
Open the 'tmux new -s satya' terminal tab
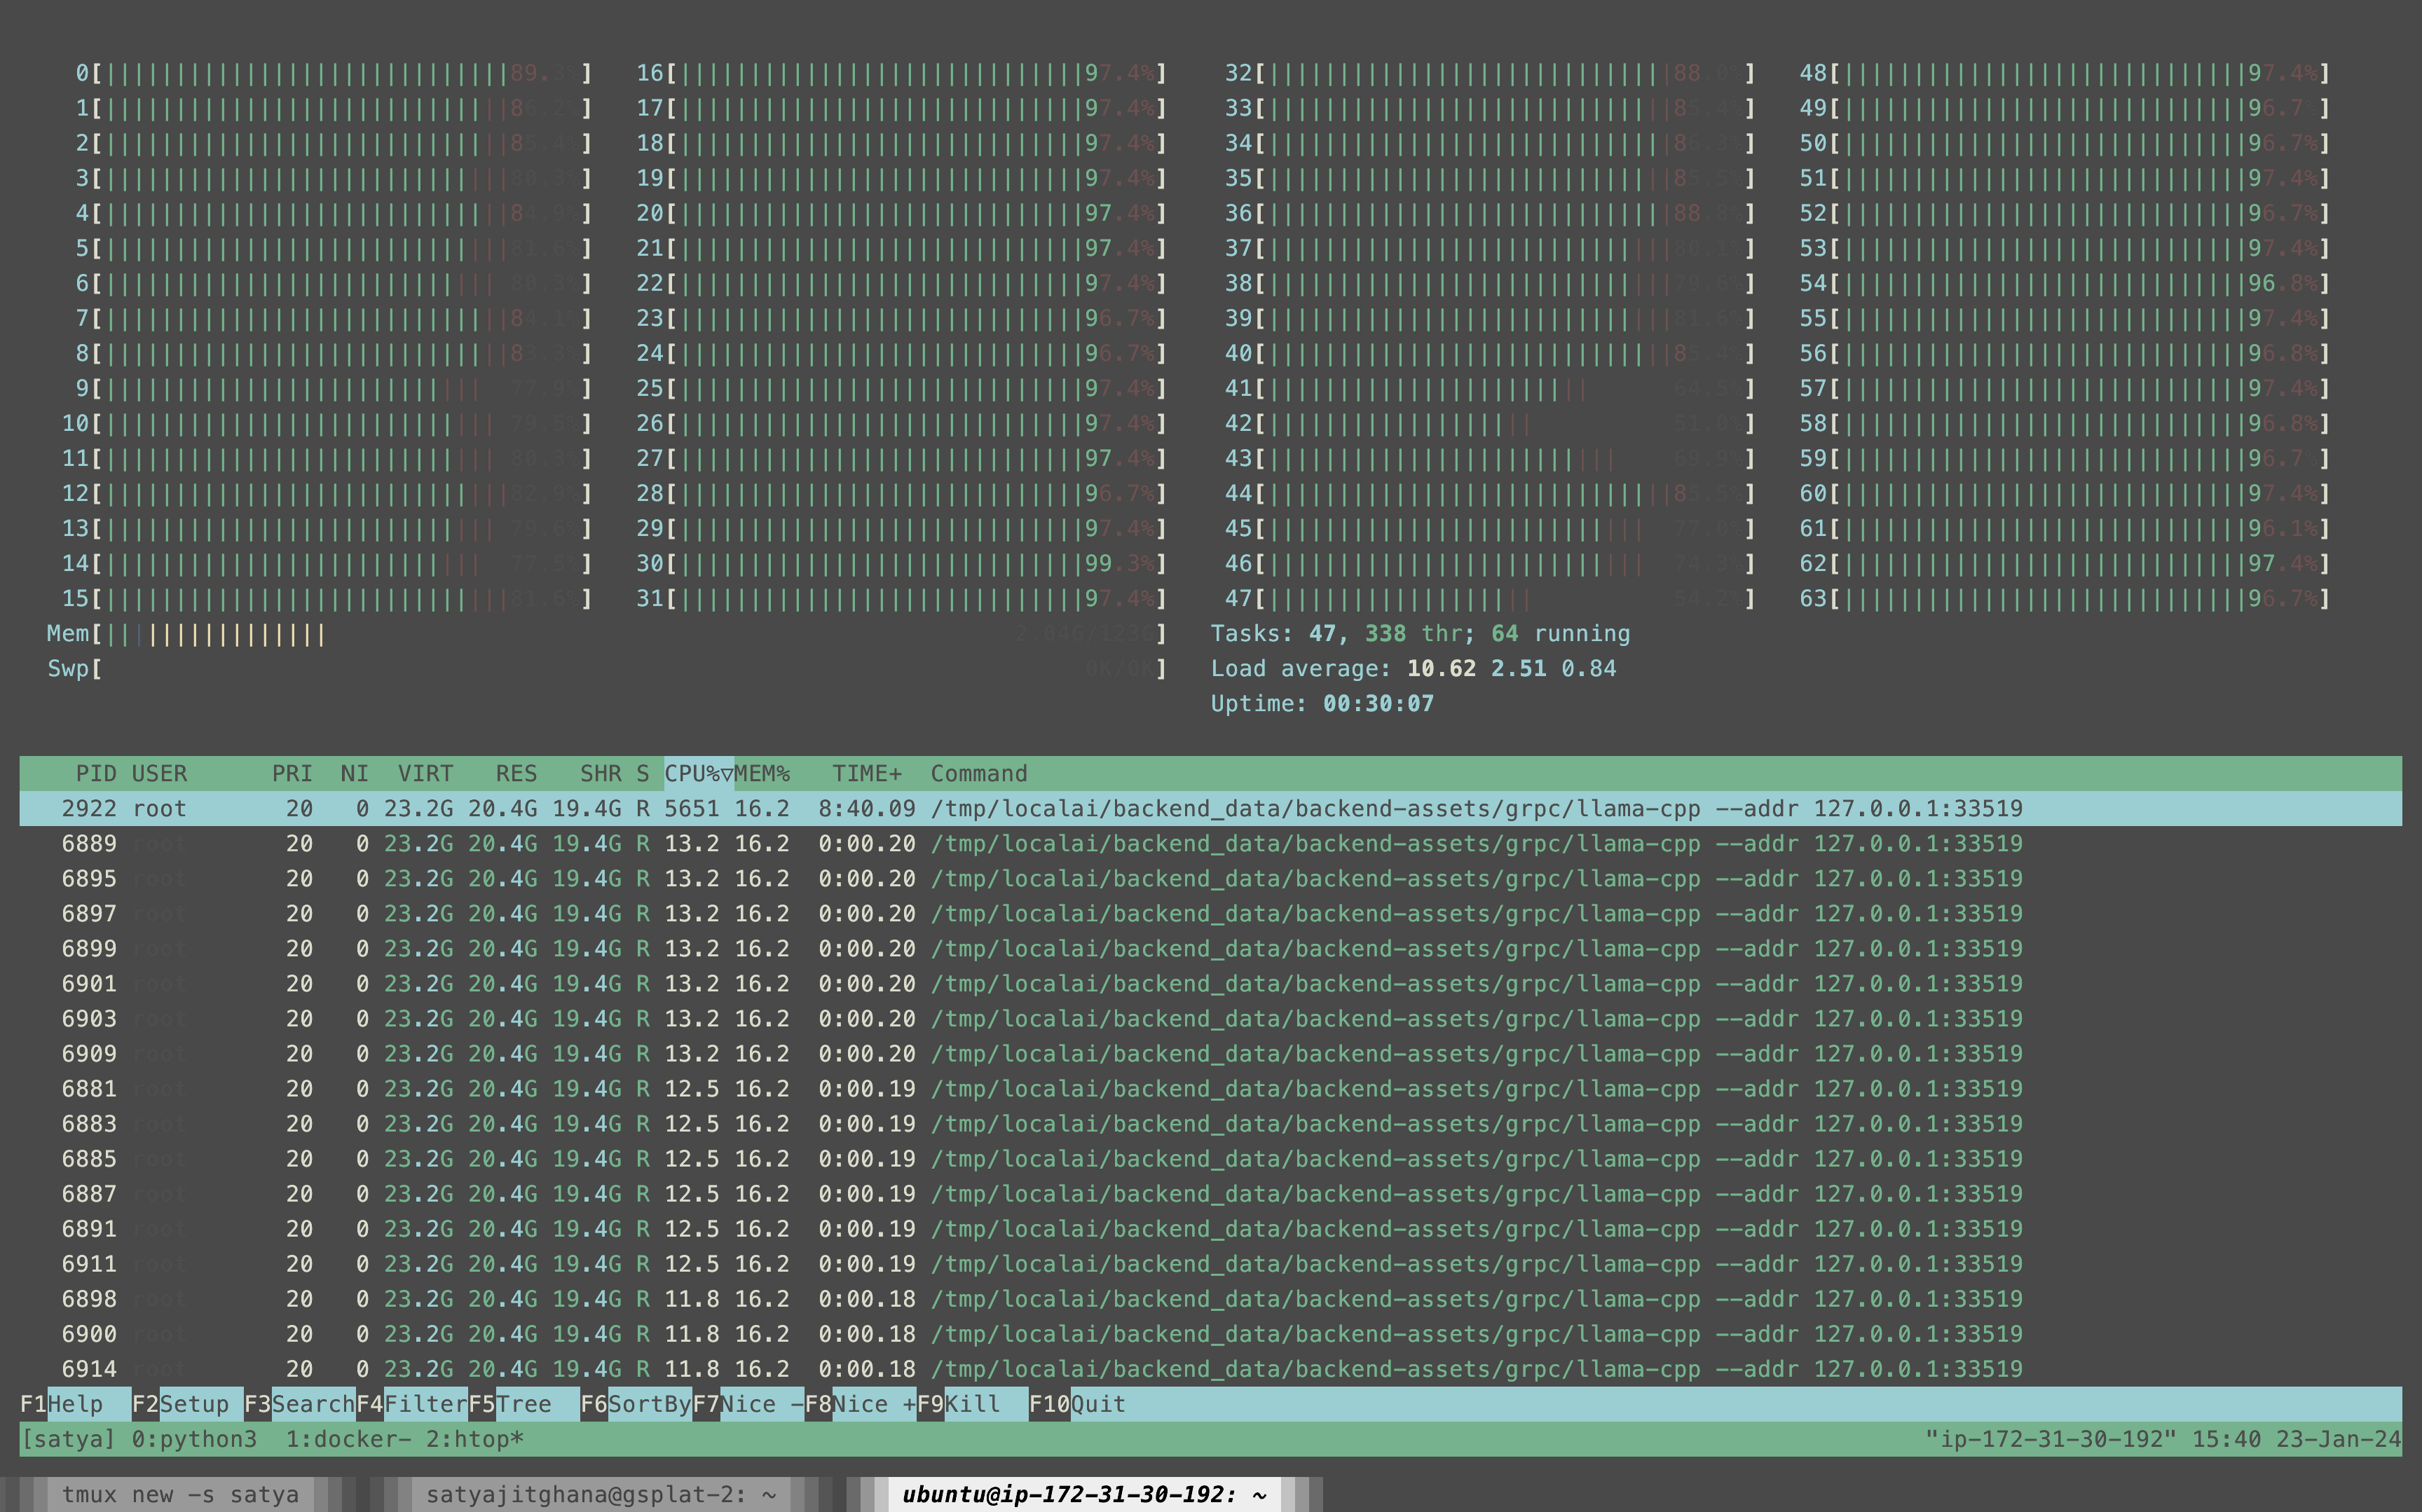(180, 1494)
